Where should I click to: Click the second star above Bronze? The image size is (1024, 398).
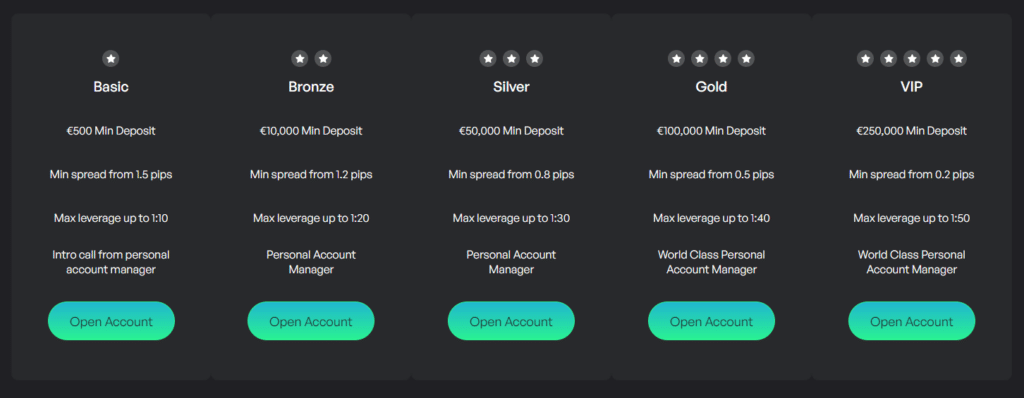click(323, 59)
